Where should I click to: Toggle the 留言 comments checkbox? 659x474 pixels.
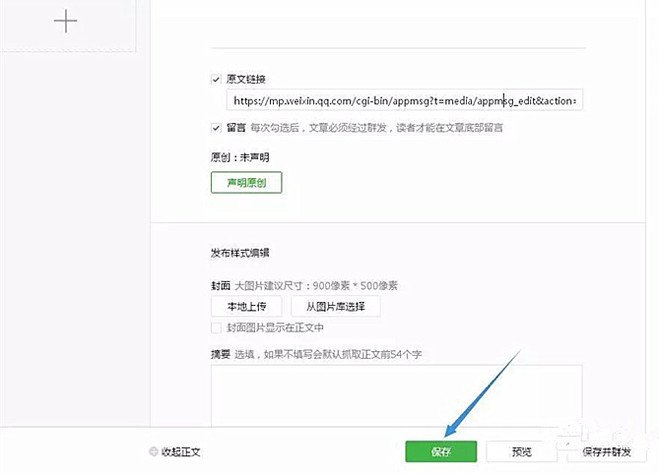(216, 128)
